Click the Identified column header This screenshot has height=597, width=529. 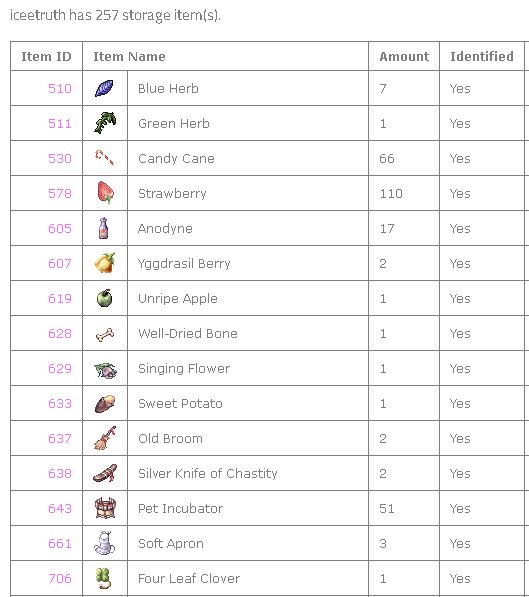click(x=482, y=56)
